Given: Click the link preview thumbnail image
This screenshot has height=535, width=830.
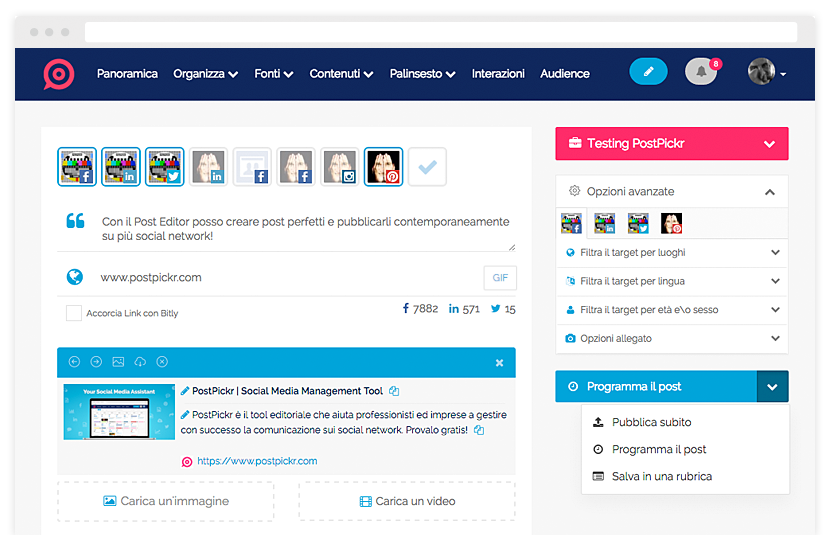Looking at the screenshot, I should [119, 412].
